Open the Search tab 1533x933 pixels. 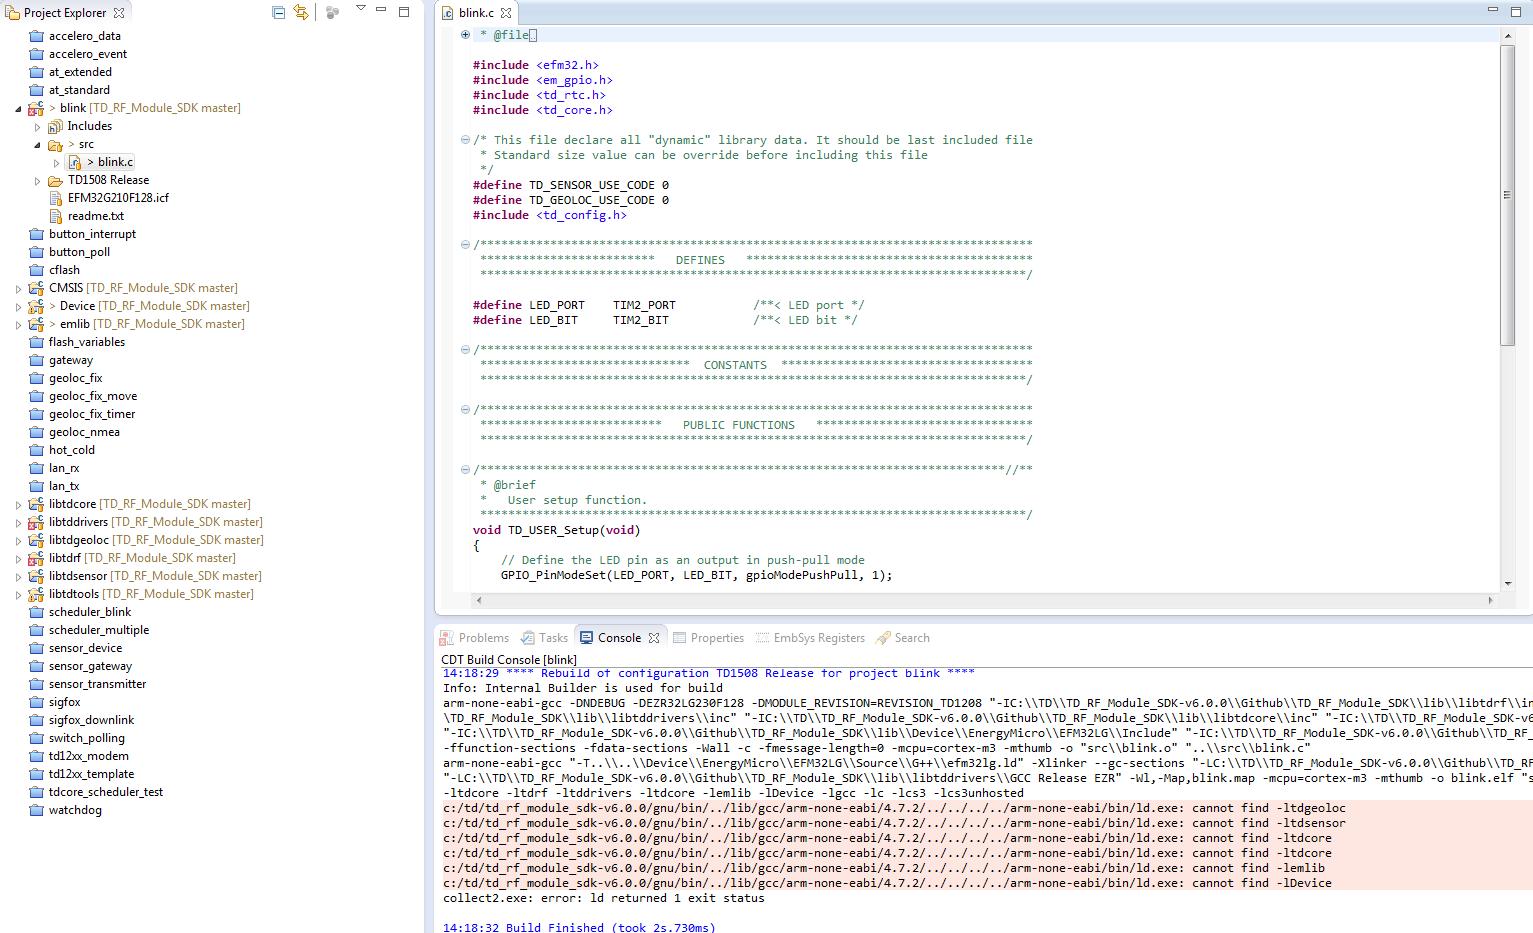pyautogui.click(x=903, y=637)
